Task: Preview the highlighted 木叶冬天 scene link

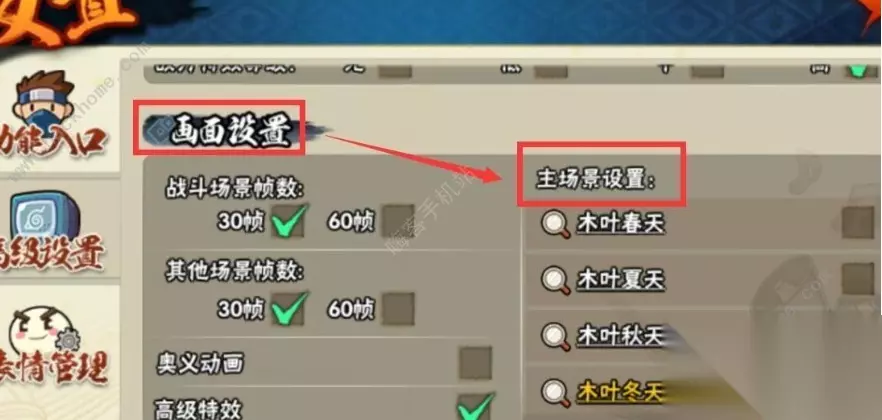Action: tap(620, 392)
